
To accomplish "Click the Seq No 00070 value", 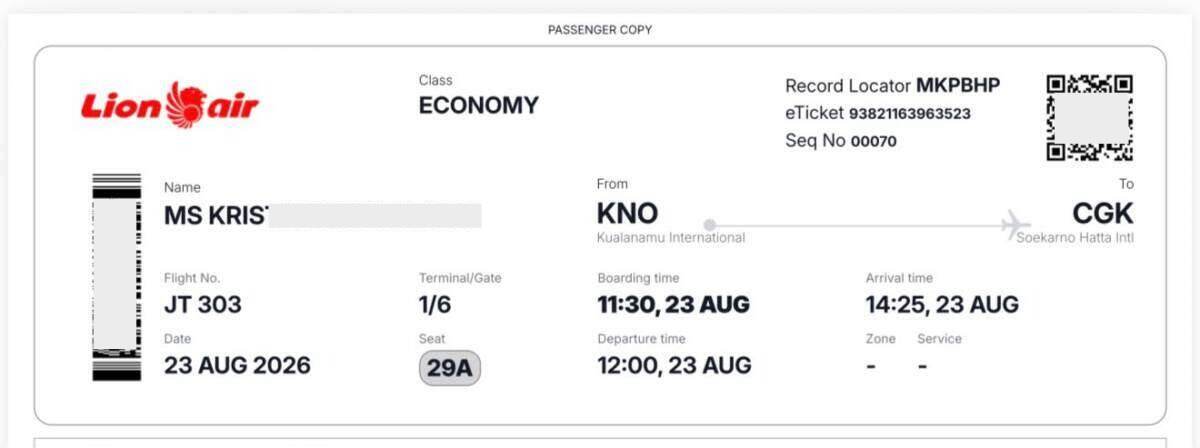I will (x=874, y=142).
